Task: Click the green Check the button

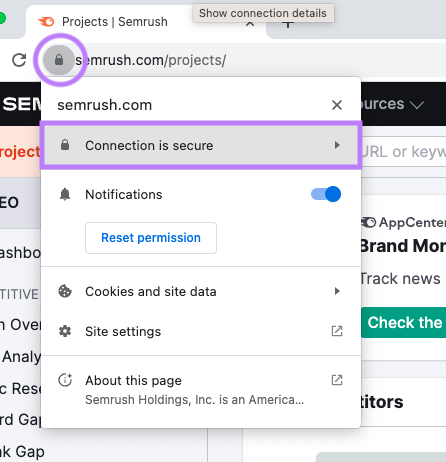Action: click(404, 322)
